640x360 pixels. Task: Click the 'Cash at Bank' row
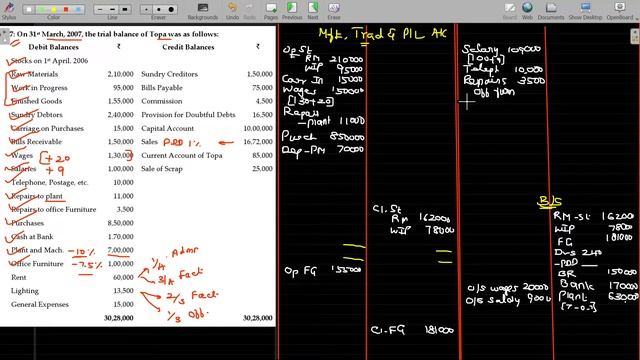[x=32, y=237]
